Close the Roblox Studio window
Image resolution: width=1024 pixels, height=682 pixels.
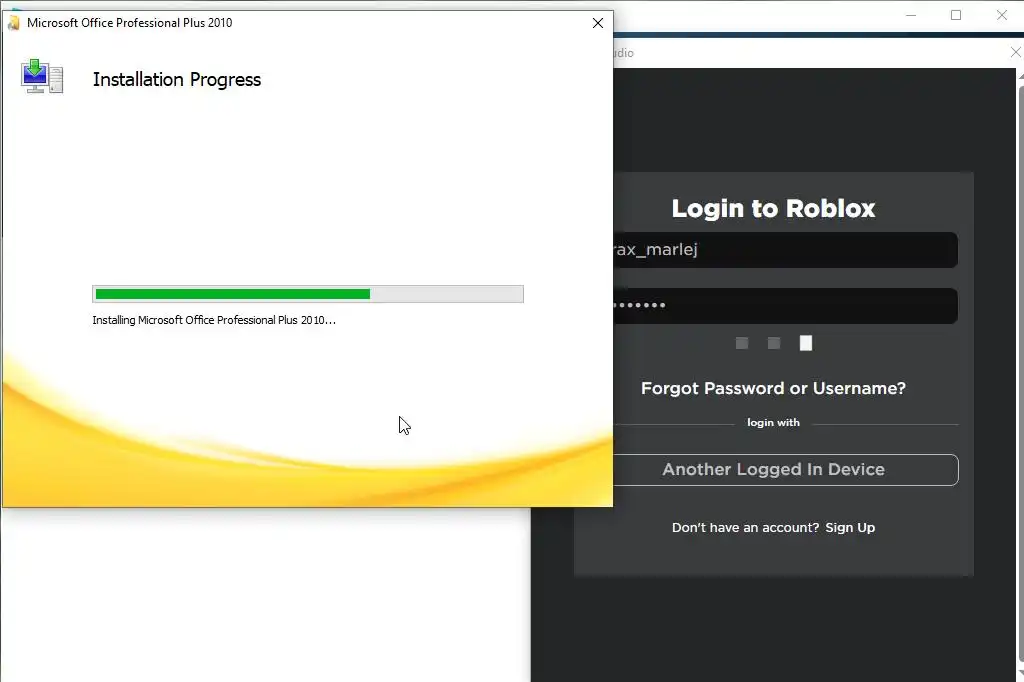[x=1002, y=15]
